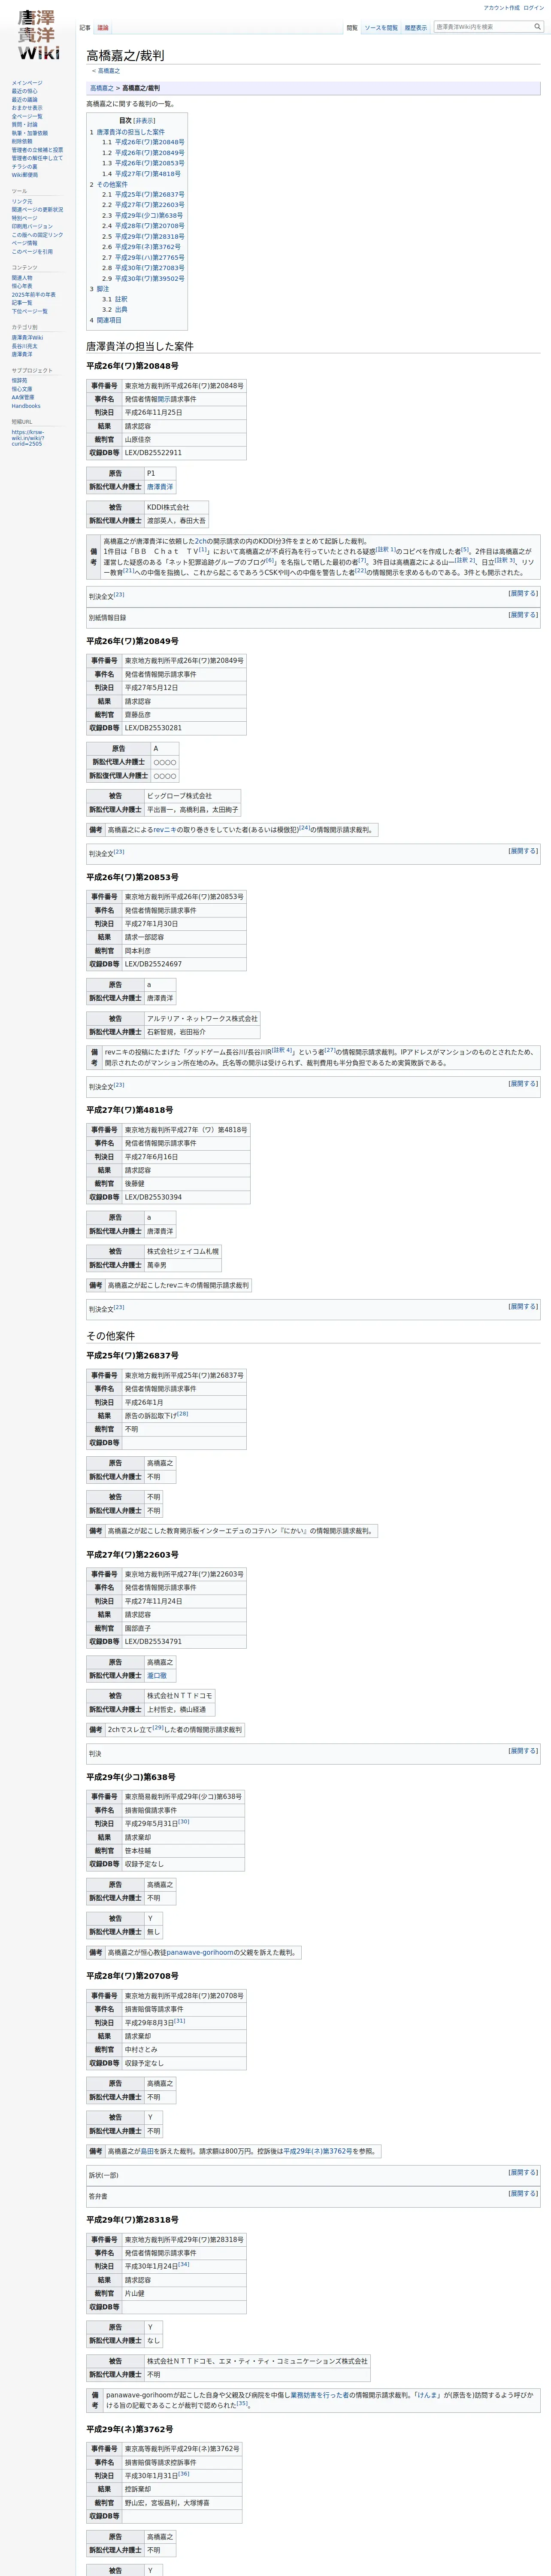Hide the 目次 with 非表示 toggle

[x=144, y=120]
